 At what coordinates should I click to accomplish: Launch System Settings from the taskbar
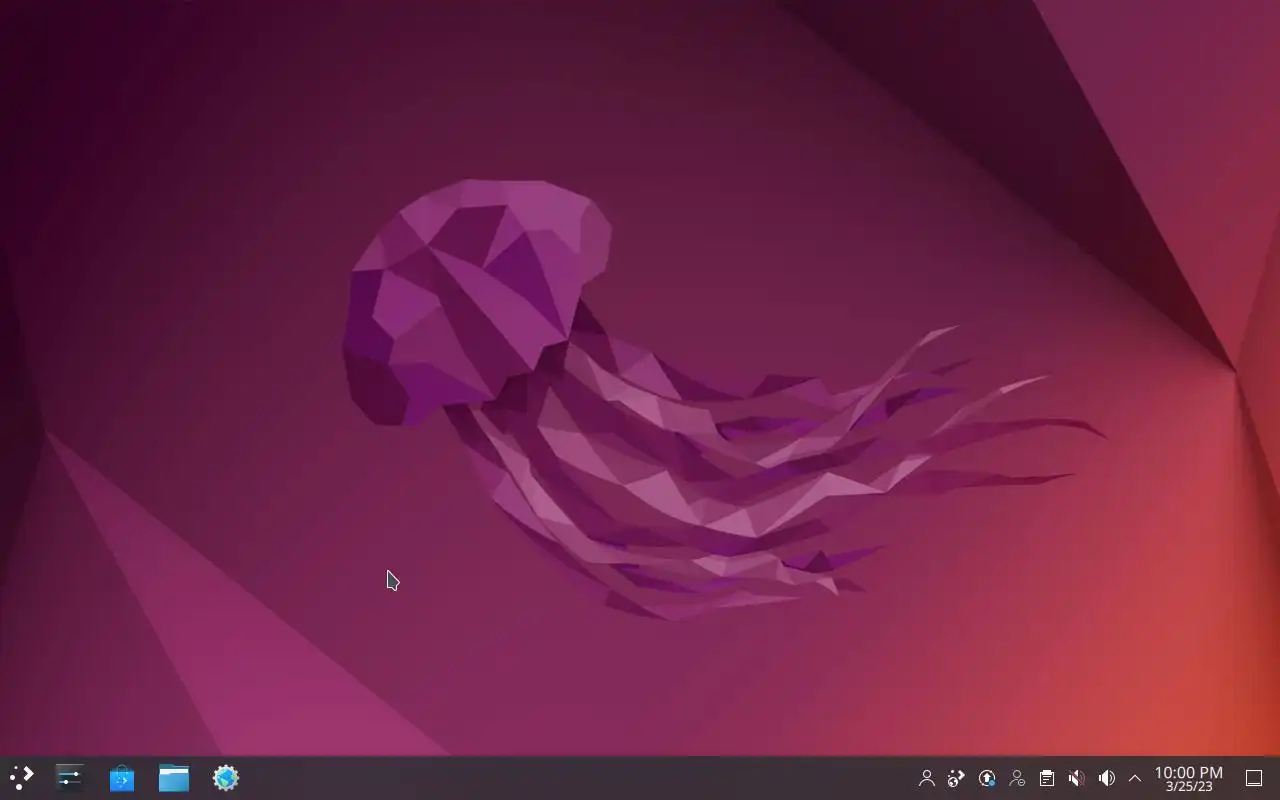tap(70, 778)
